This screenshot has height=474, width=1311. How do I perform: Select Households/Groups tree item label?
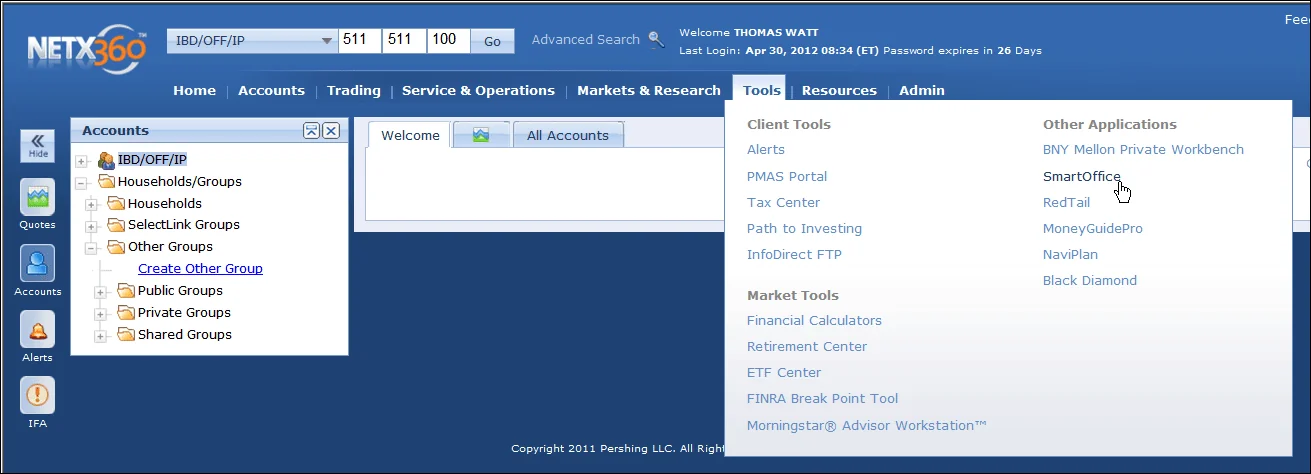[x=180, y=182]
